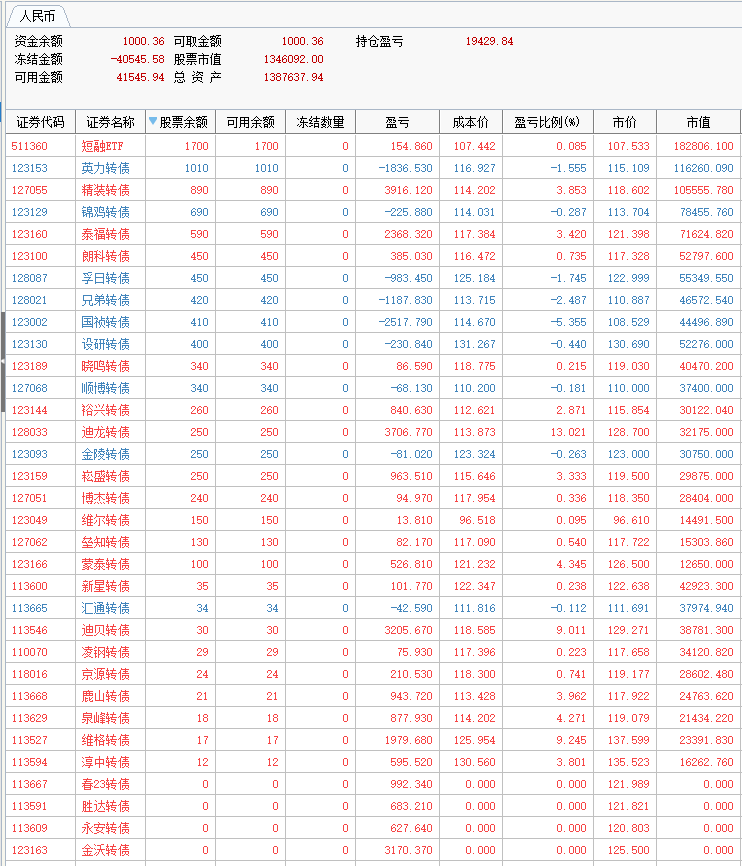Click 短融ETF market value 182806.100
This screenshot has width=742, height=866.
click(703, 146)
